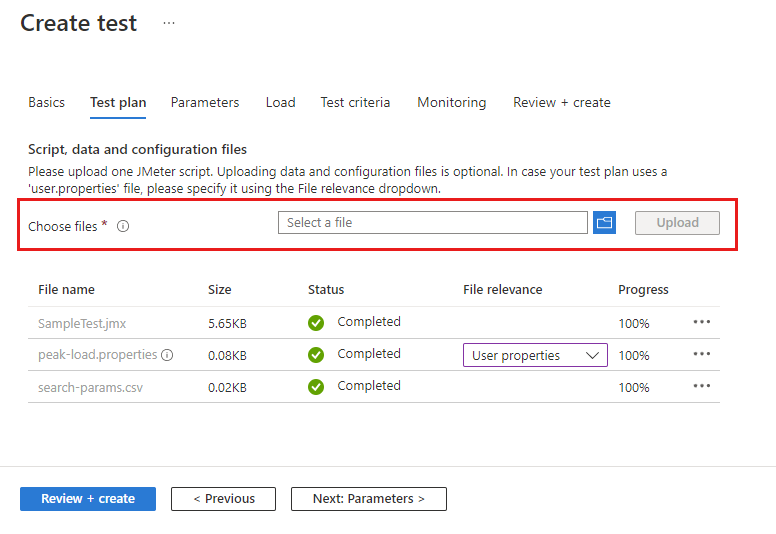776x534 pixels.
Task: Open the ellipsis menu beside Create test title
Action: point(169,23)
